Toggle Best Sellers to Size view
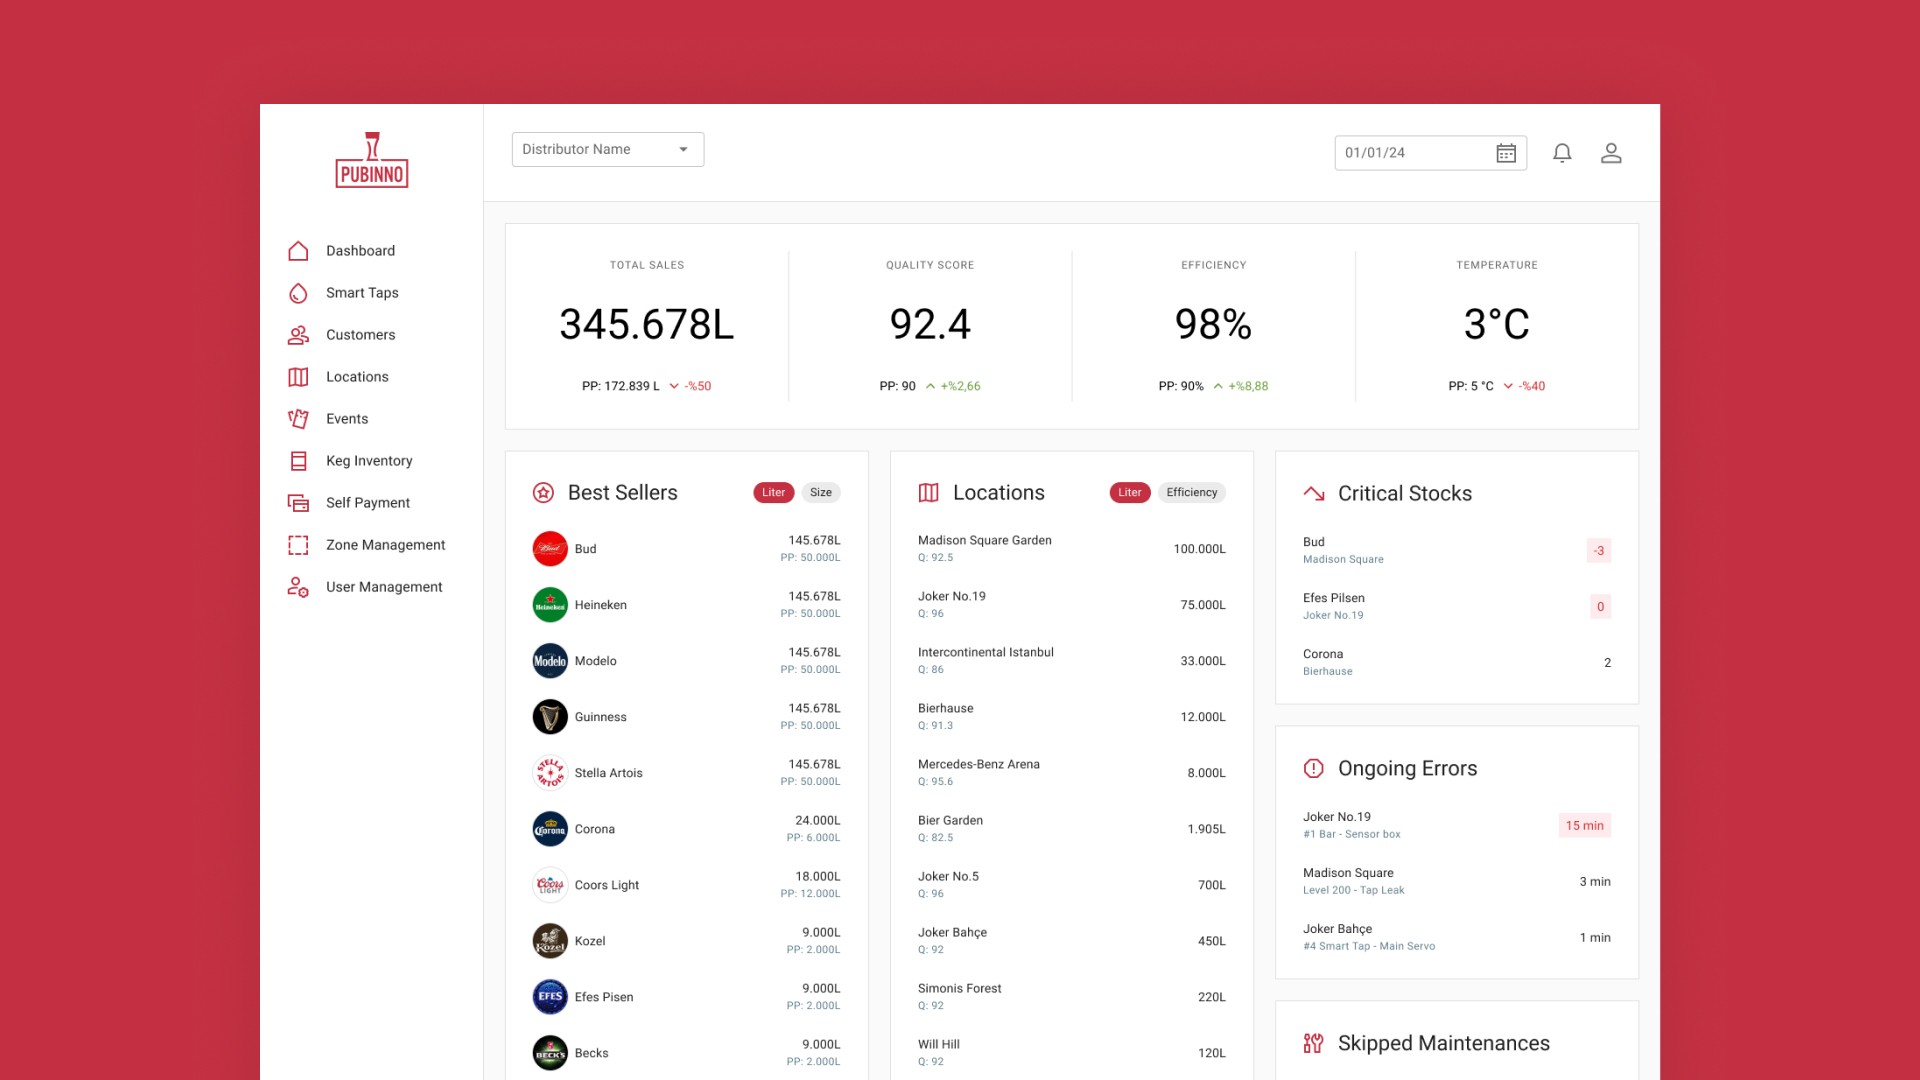The height and width of the screenshot is (1080, 1920). (x=820, y=492)
